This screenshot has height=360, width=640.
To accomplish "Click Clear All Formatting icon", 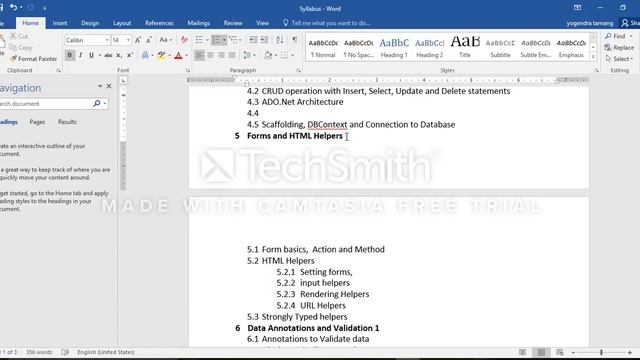I will pos(184,40).
